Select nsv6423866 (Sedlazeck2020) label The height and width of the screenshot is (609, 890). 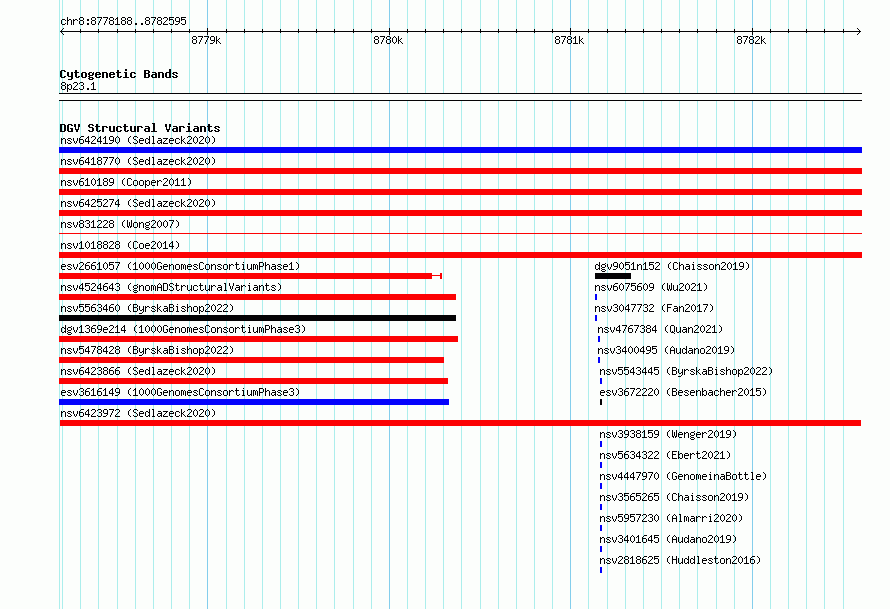coord(138,371)
